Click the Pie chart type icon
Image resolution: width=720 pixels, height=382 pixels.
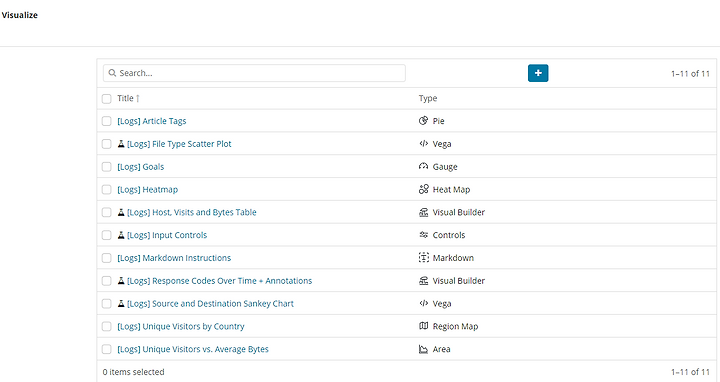click(423, 121)
